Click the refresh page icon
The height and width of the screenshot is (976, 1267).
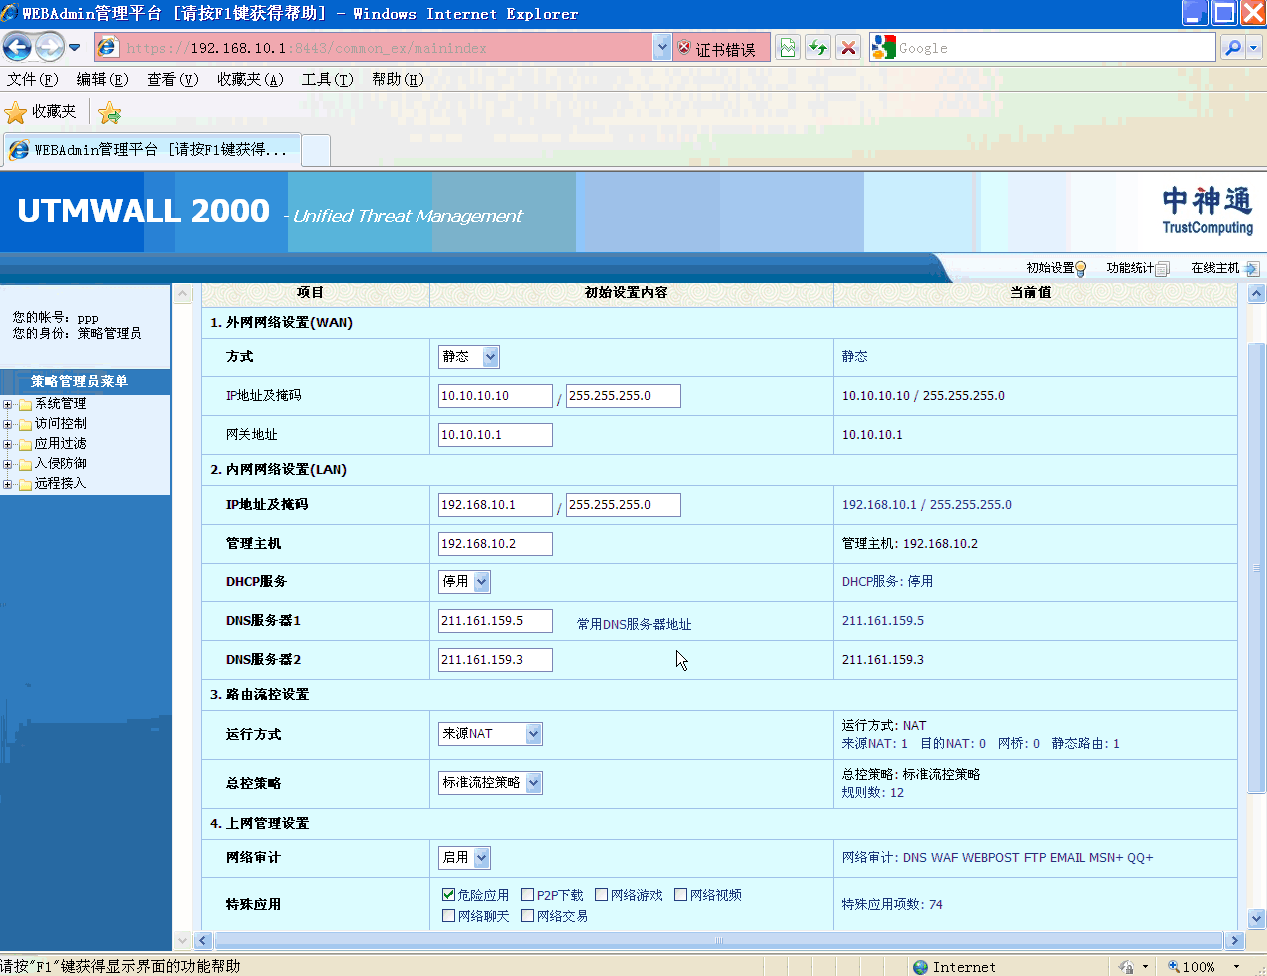818,47
